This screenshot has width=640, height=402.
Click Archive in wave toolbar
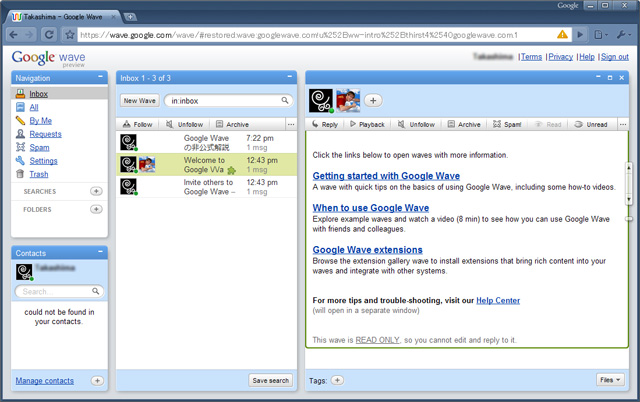pos(464,124)
